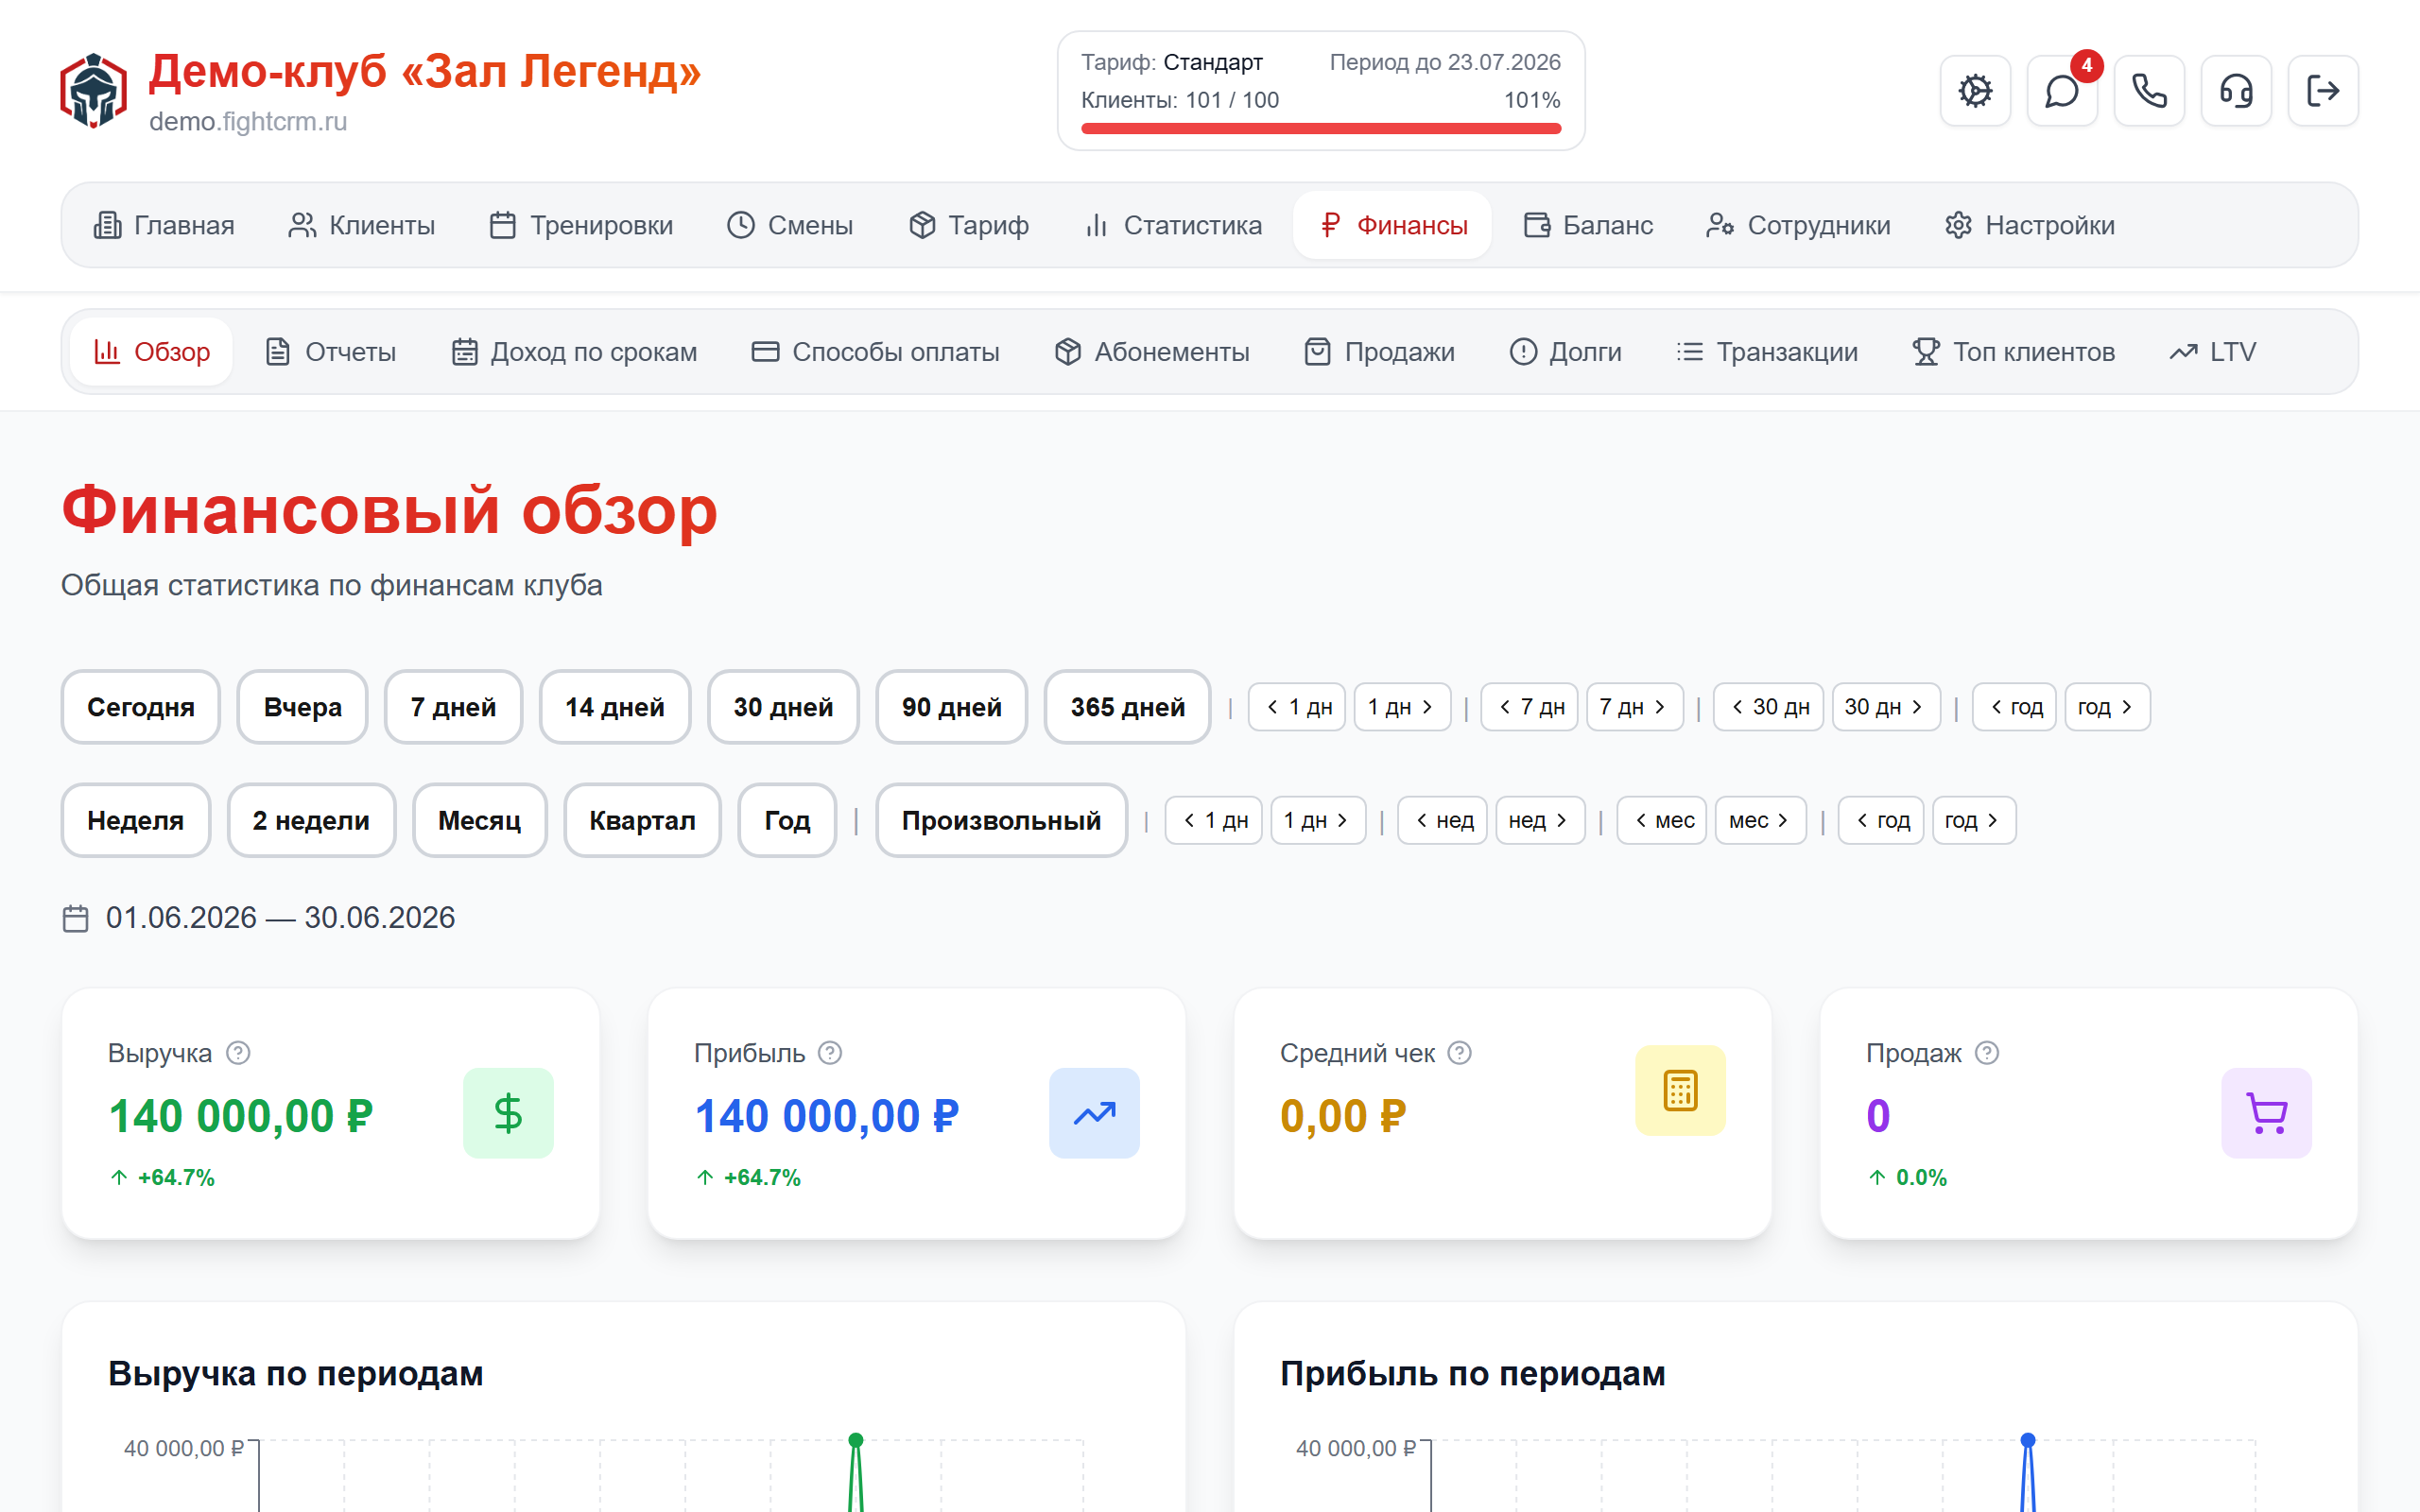Shift forward with the мес > button
Image resolution: width=2420 pixels, height=1512 pixels.
coord(1761,820)
